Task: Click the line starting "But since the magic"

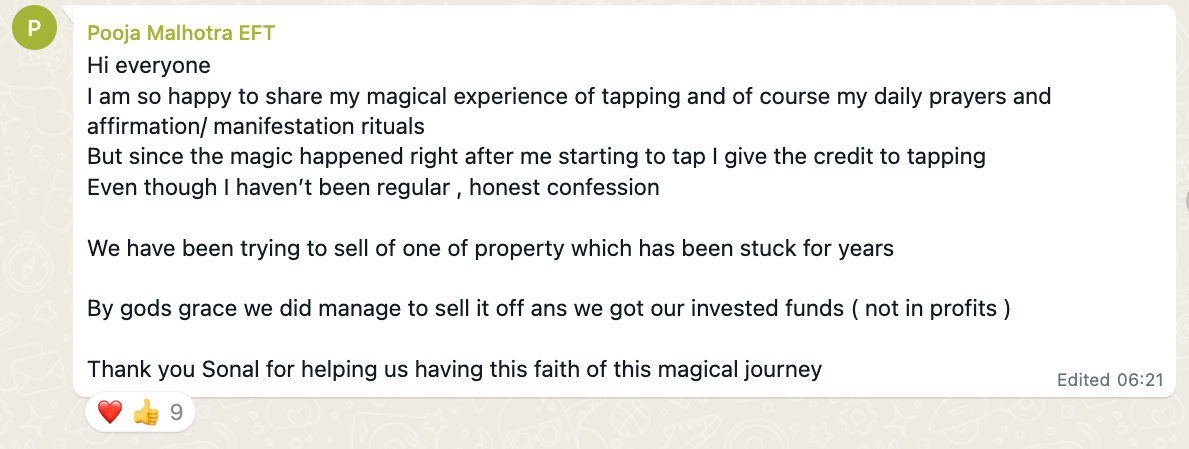Action: tap(536, 157)
